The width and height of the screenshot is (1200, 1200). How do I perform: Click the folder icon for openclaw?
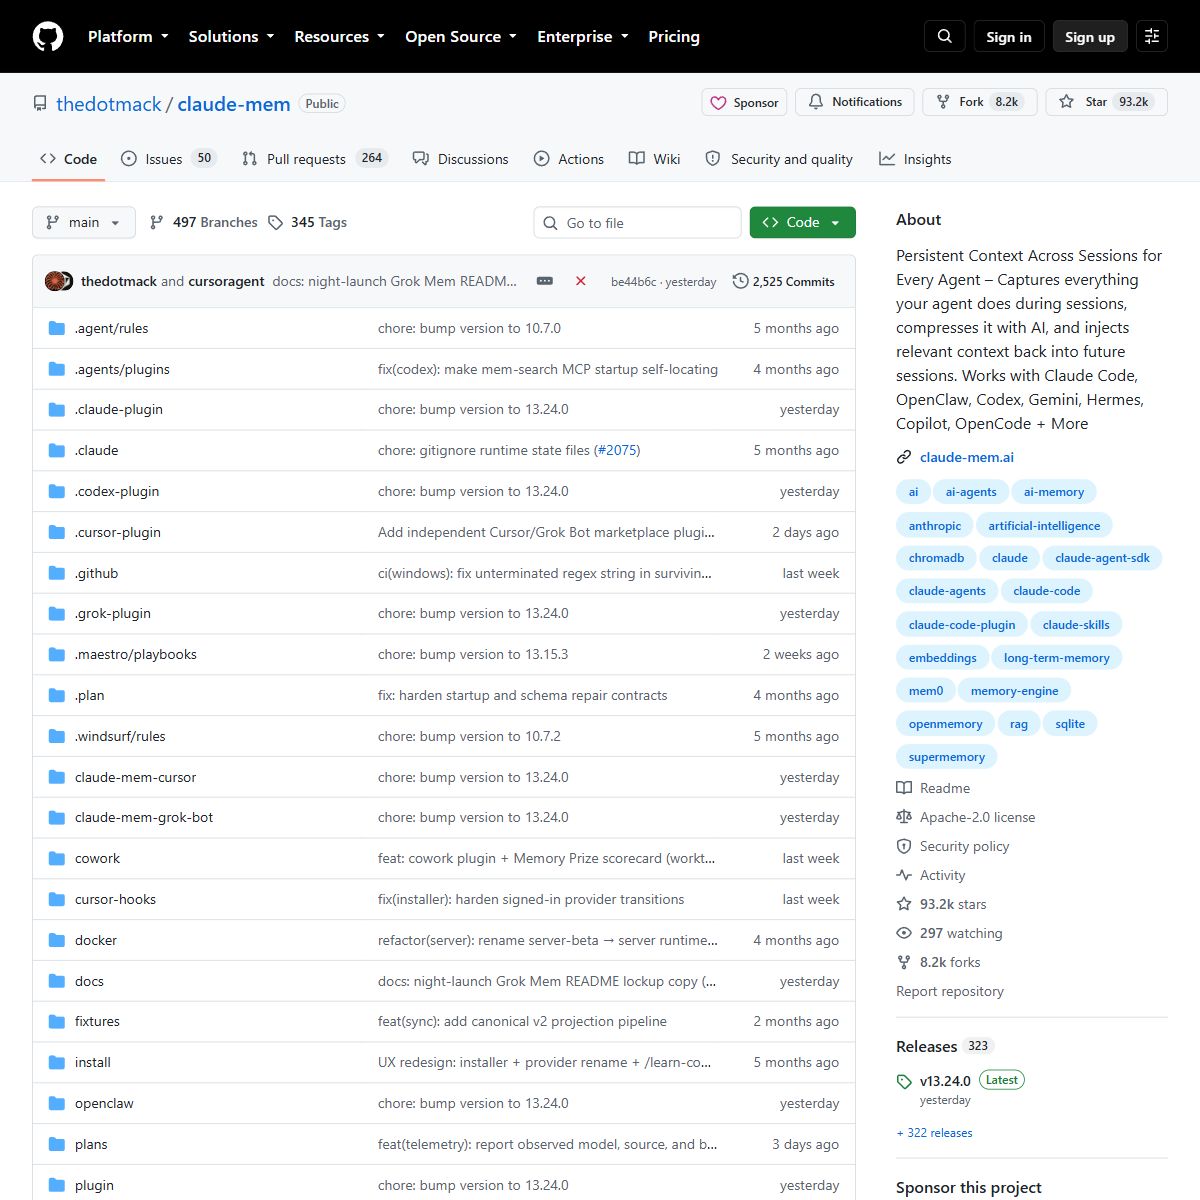[x=57, y=1103]
